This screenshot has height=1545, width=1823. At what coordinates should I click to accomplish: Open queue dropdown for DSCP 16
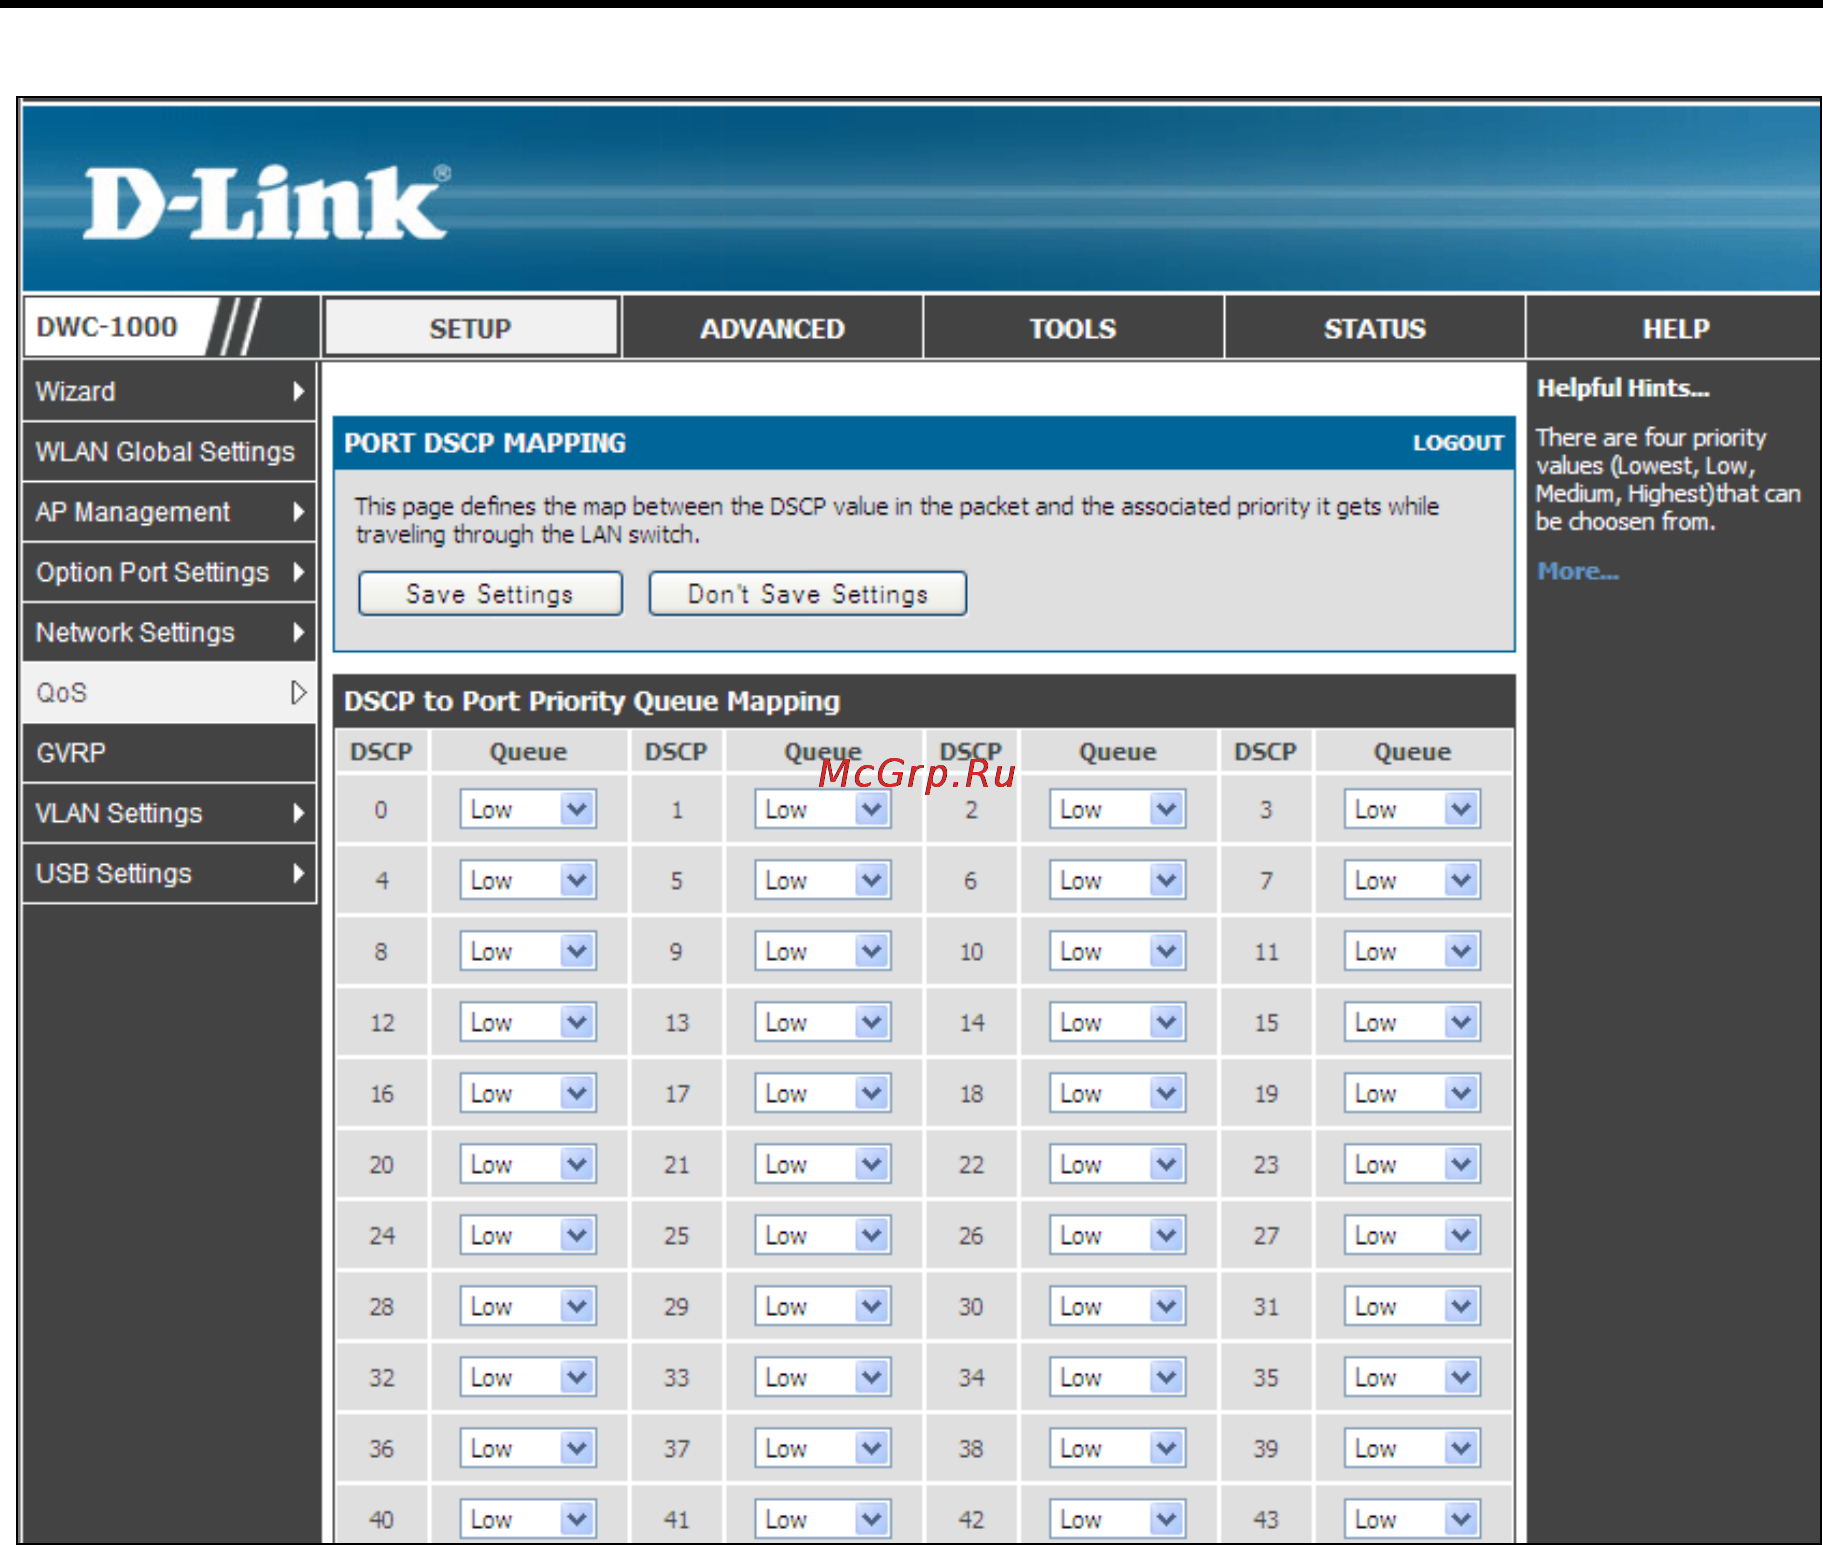tap(528, 1093)
